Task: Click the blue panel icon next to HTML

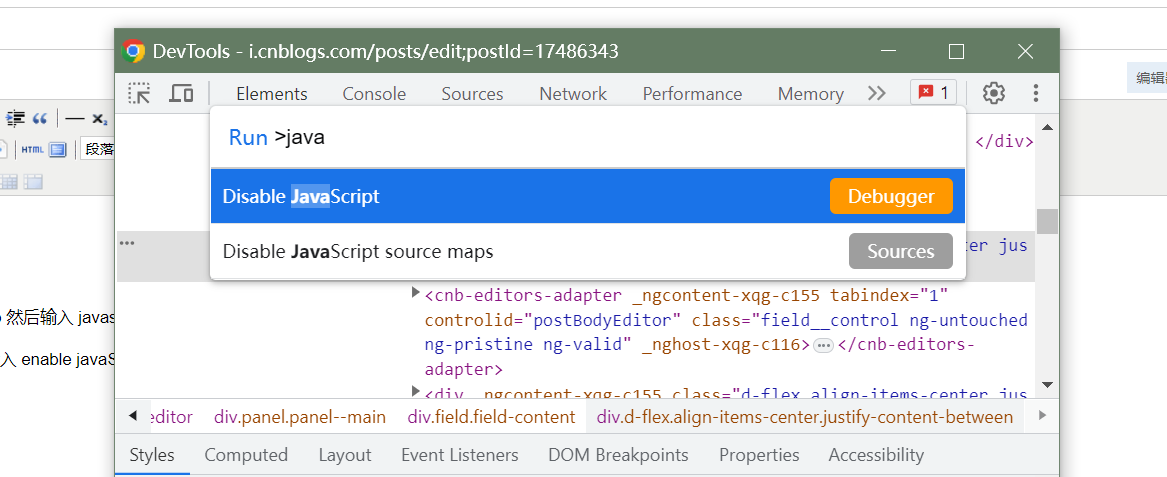Action: (58, 150)
